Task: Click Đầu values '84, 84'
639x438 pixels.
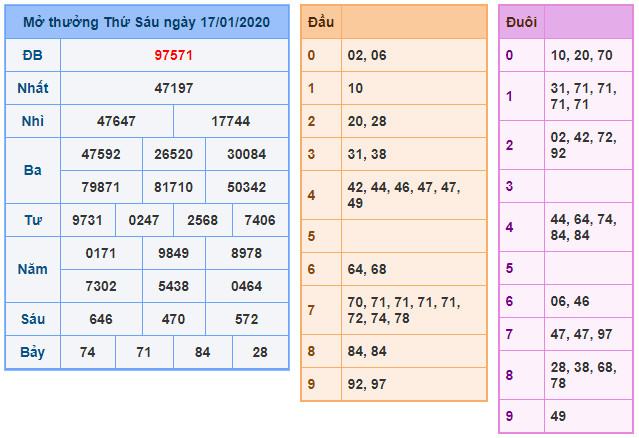Action: tap(367, 351)
